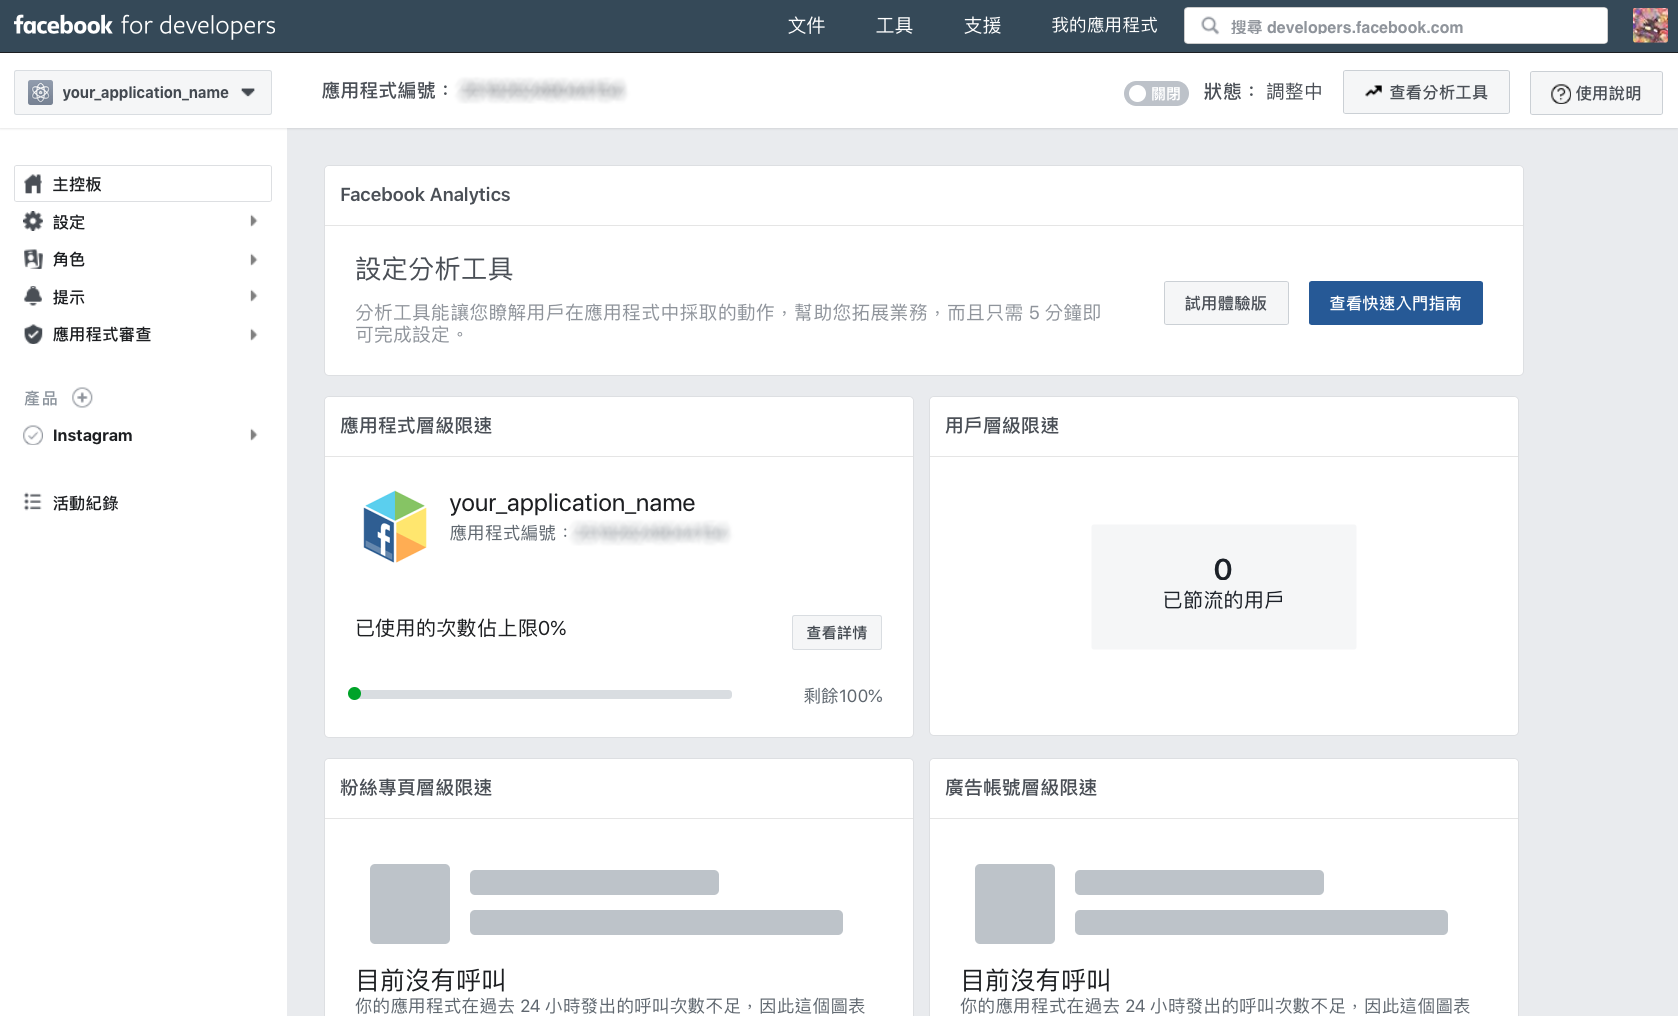Click the green progress indicator dot

[354, 694]
